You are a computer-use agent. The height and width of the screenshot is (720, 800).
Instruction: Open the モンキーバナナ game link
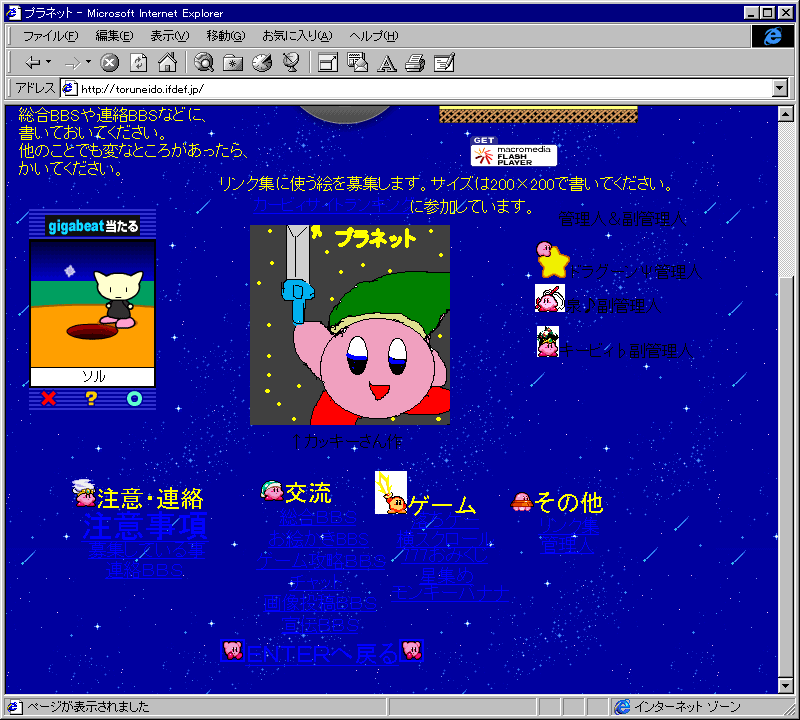coord(451,593)
